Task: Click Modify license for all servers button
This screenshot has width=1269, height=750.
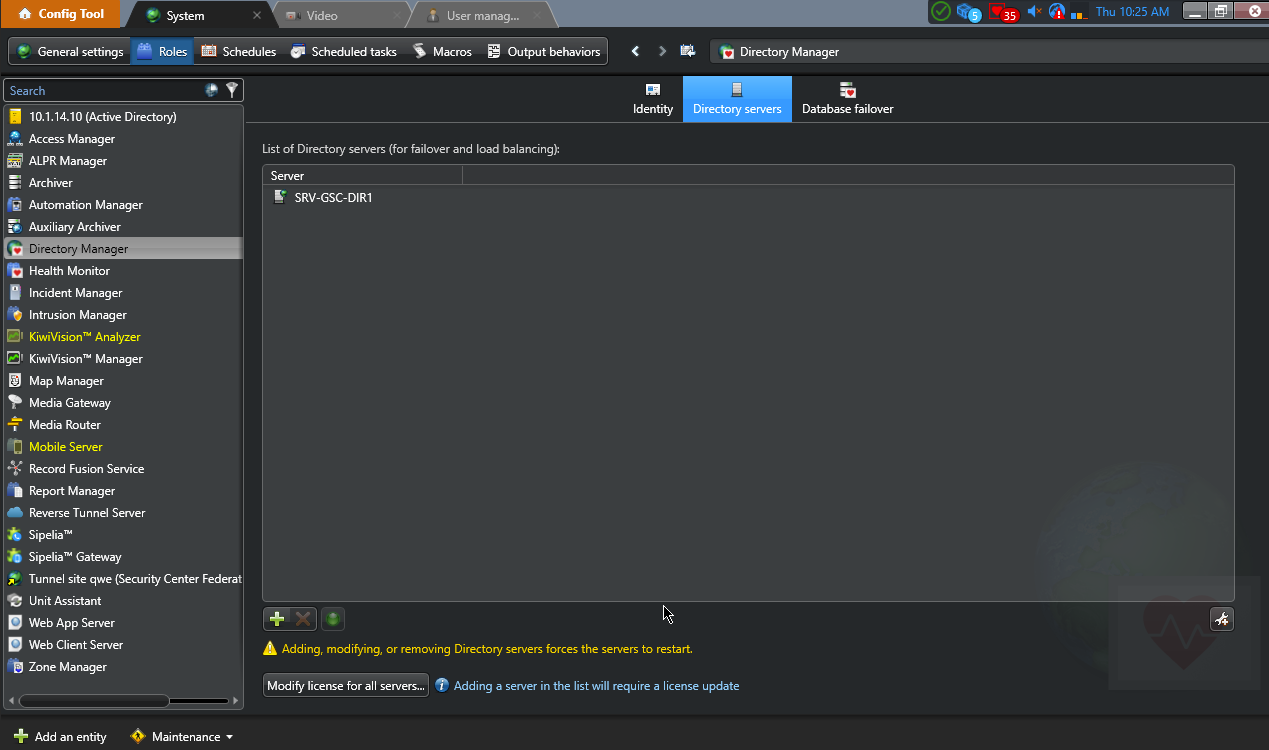Action: (346, 686)
